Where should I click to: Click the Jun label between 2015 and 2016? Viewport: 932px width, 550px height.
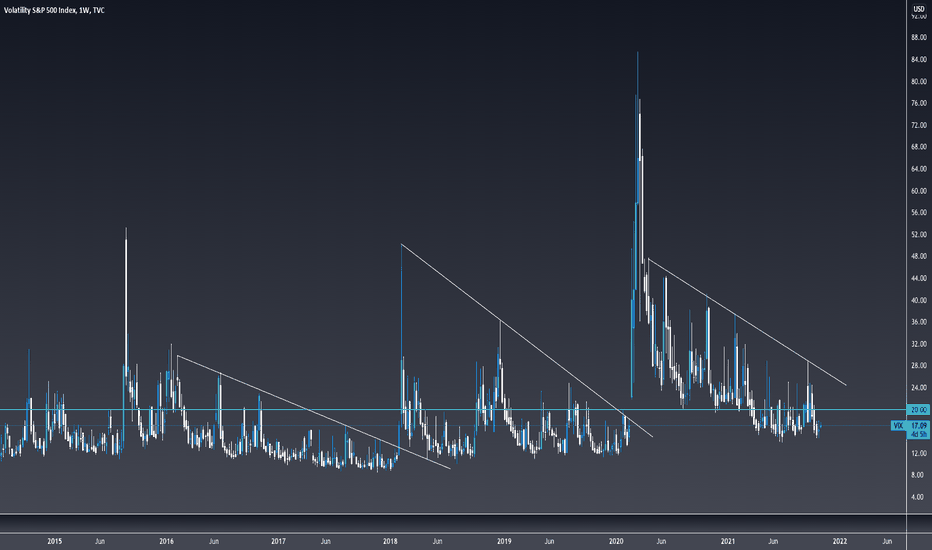[x=100, y=541]
